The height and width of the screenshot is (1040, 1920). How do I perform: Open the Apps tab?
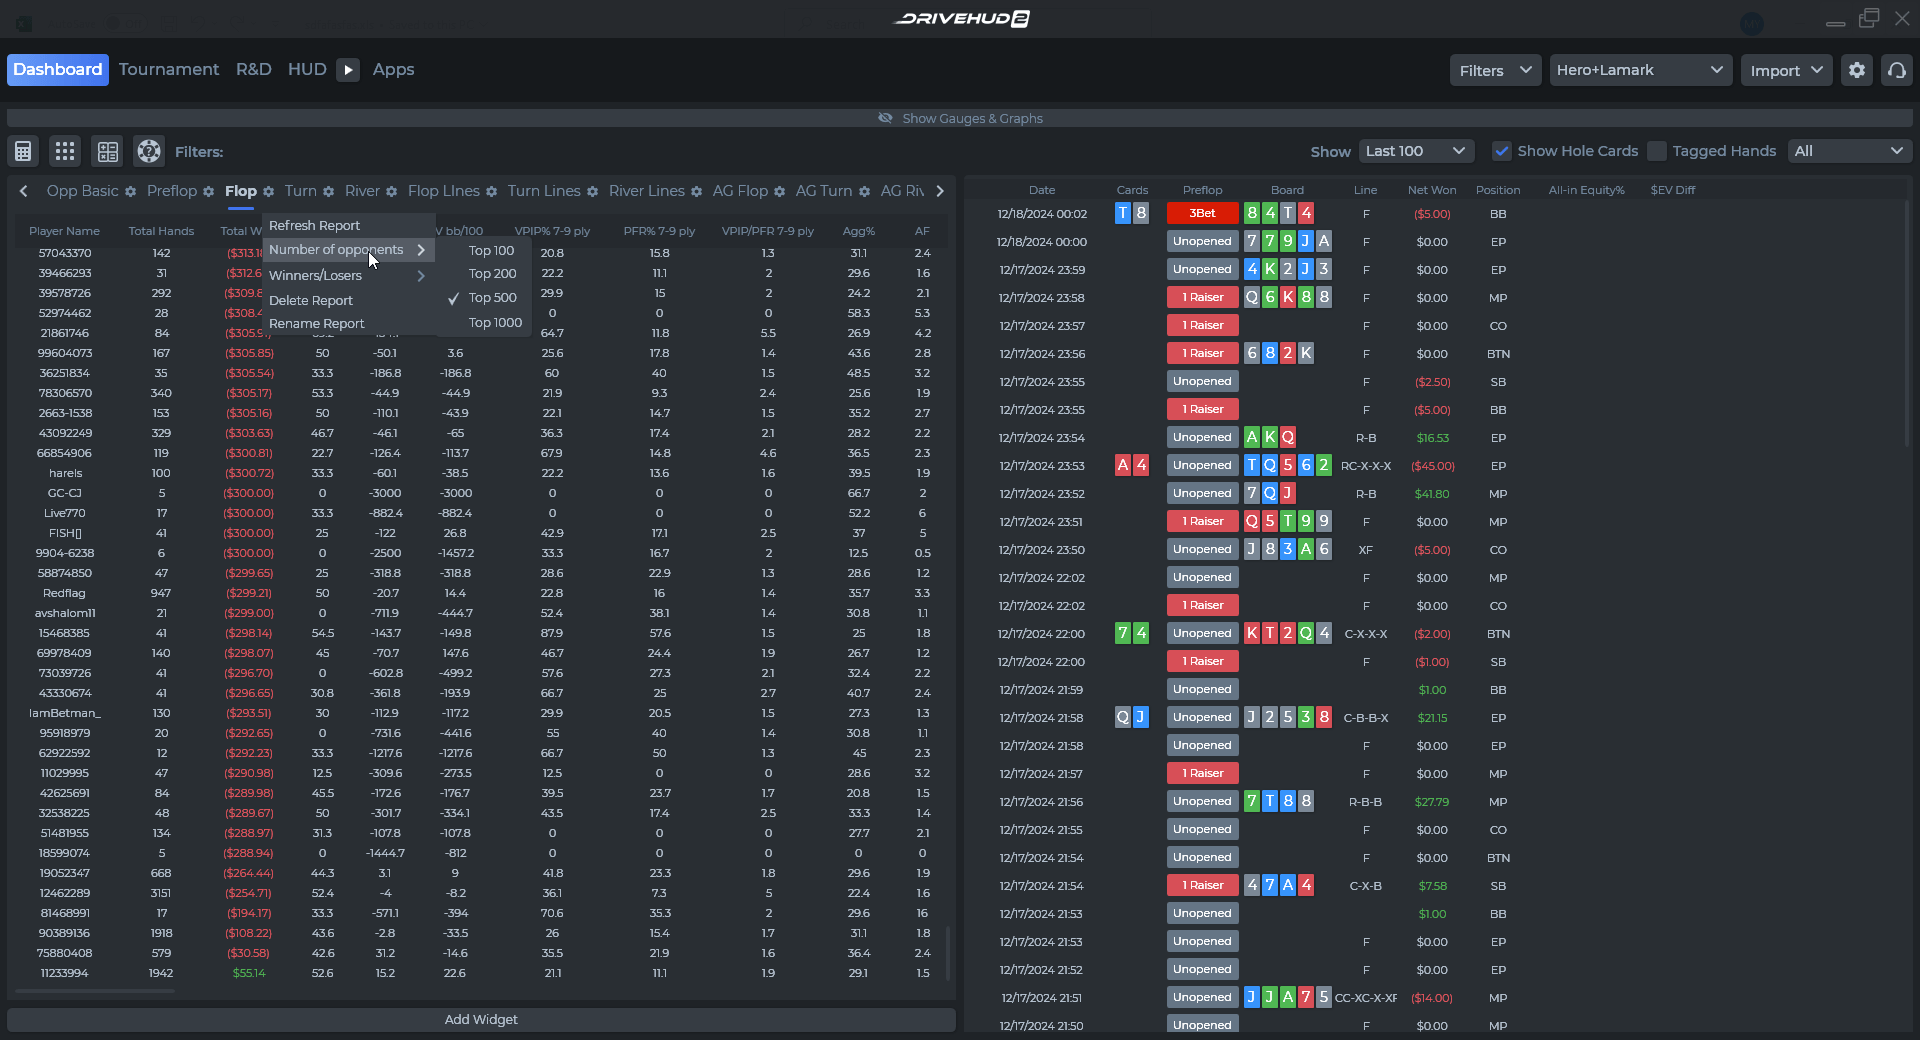coord(393,69)
